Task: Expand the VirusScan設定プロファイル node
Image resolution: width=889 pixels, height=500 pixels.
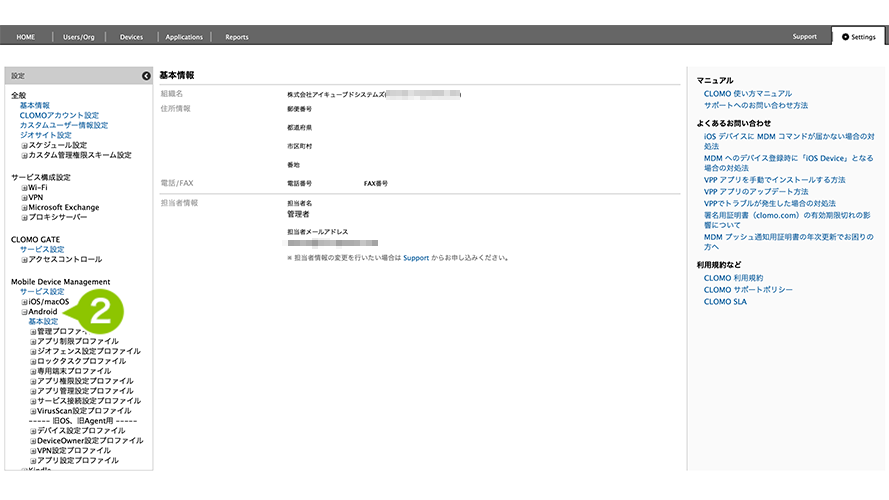Action: click(33, 411)
